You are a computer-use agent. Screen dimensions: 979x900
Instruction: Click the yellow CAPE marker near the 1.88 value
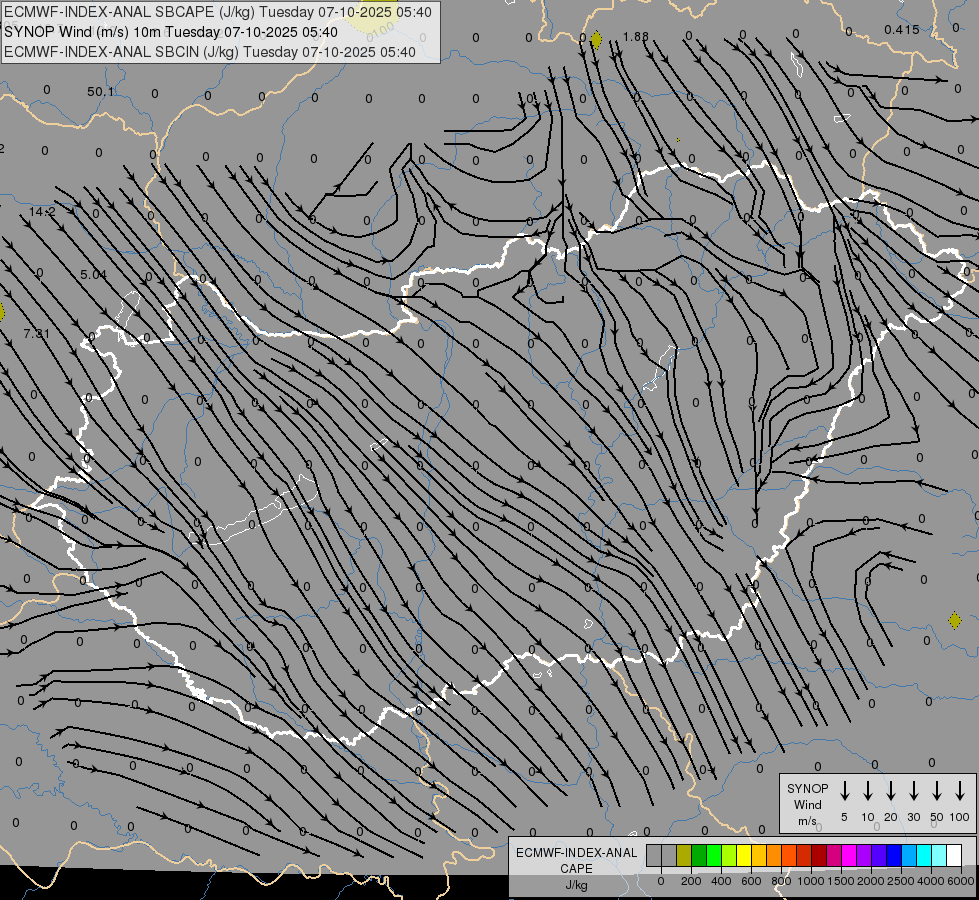coord(596,40)
